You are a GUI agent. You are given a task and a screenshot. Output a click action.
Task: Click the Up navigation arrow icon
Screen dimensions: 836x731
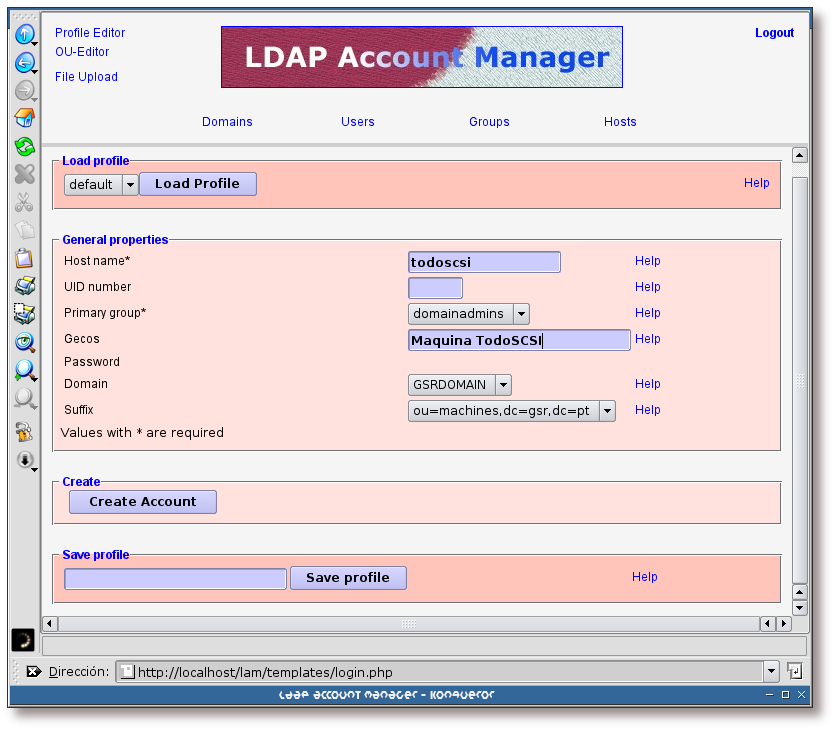(24, 34)
